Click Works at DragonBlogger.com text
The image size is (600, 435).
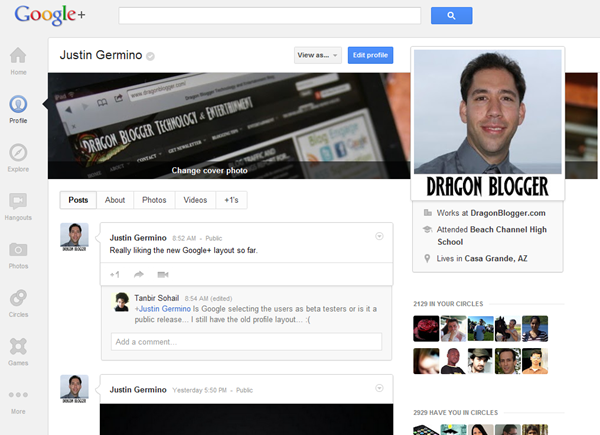tap(491, 213)
